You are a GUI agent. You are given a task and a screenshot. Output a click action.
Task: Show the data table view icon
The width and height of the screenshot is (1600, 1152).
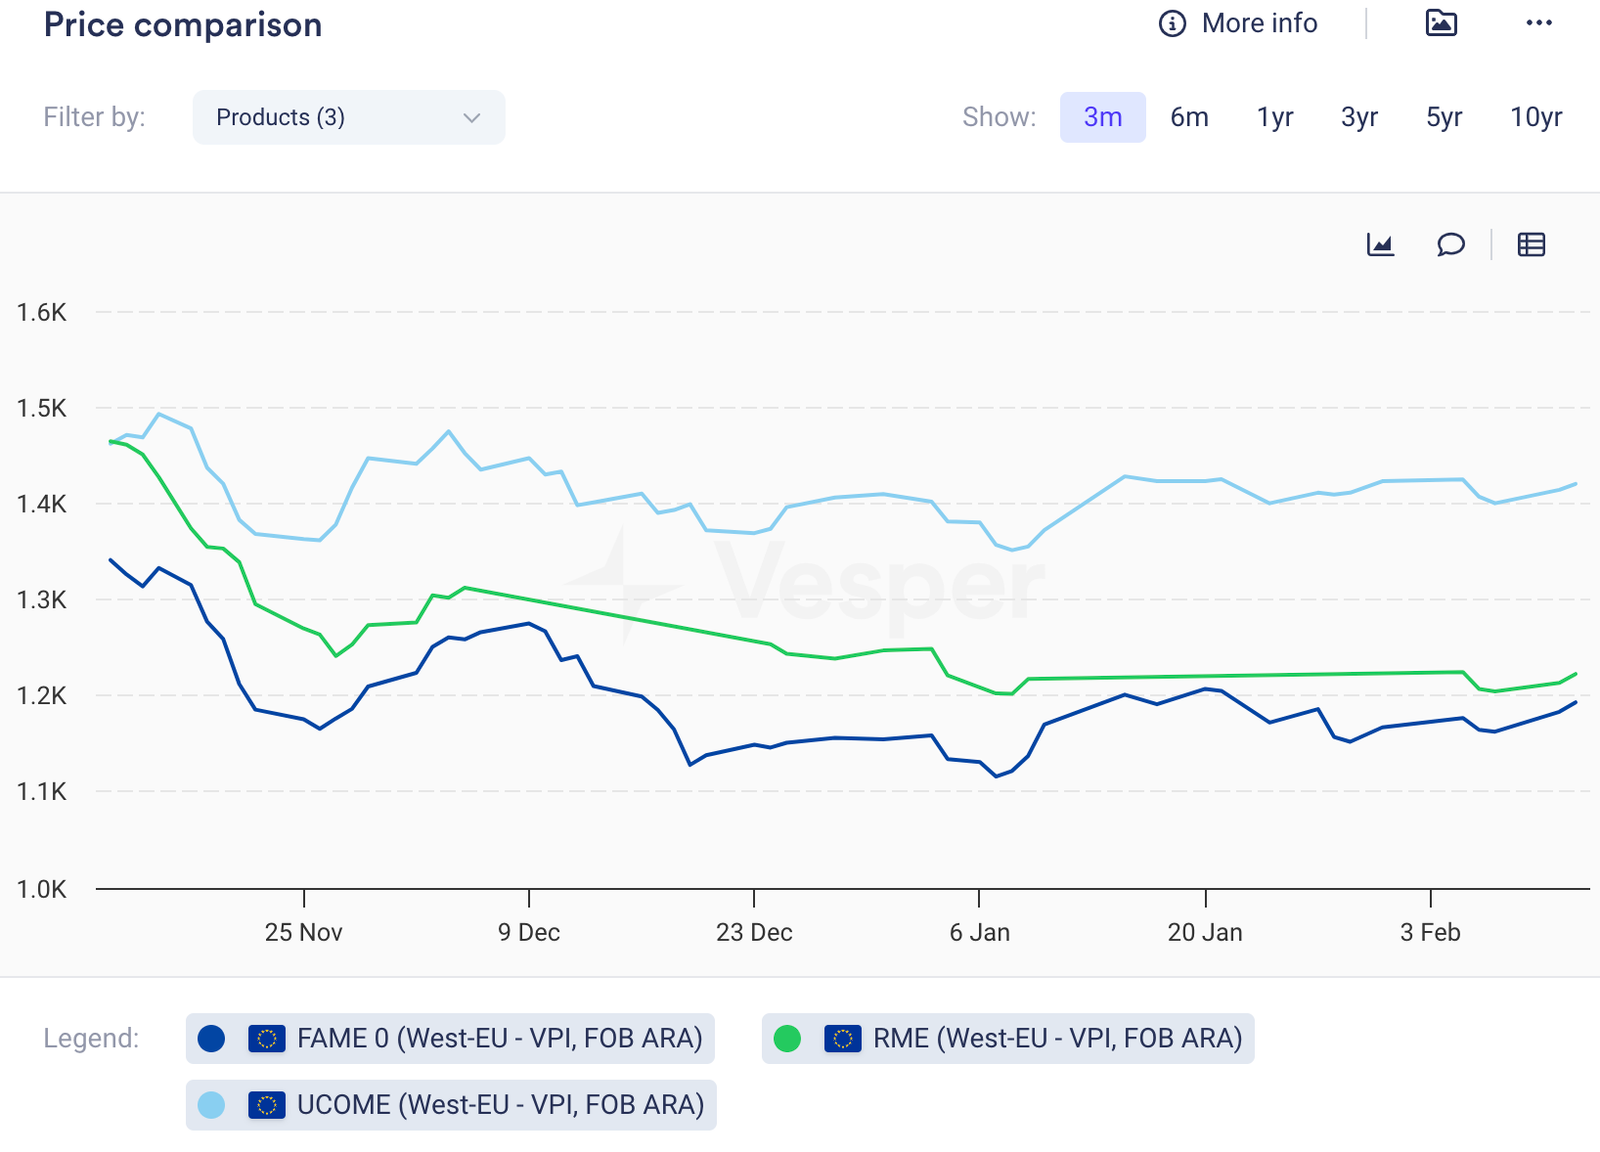pyautogui.click(x=1531, y=244)
